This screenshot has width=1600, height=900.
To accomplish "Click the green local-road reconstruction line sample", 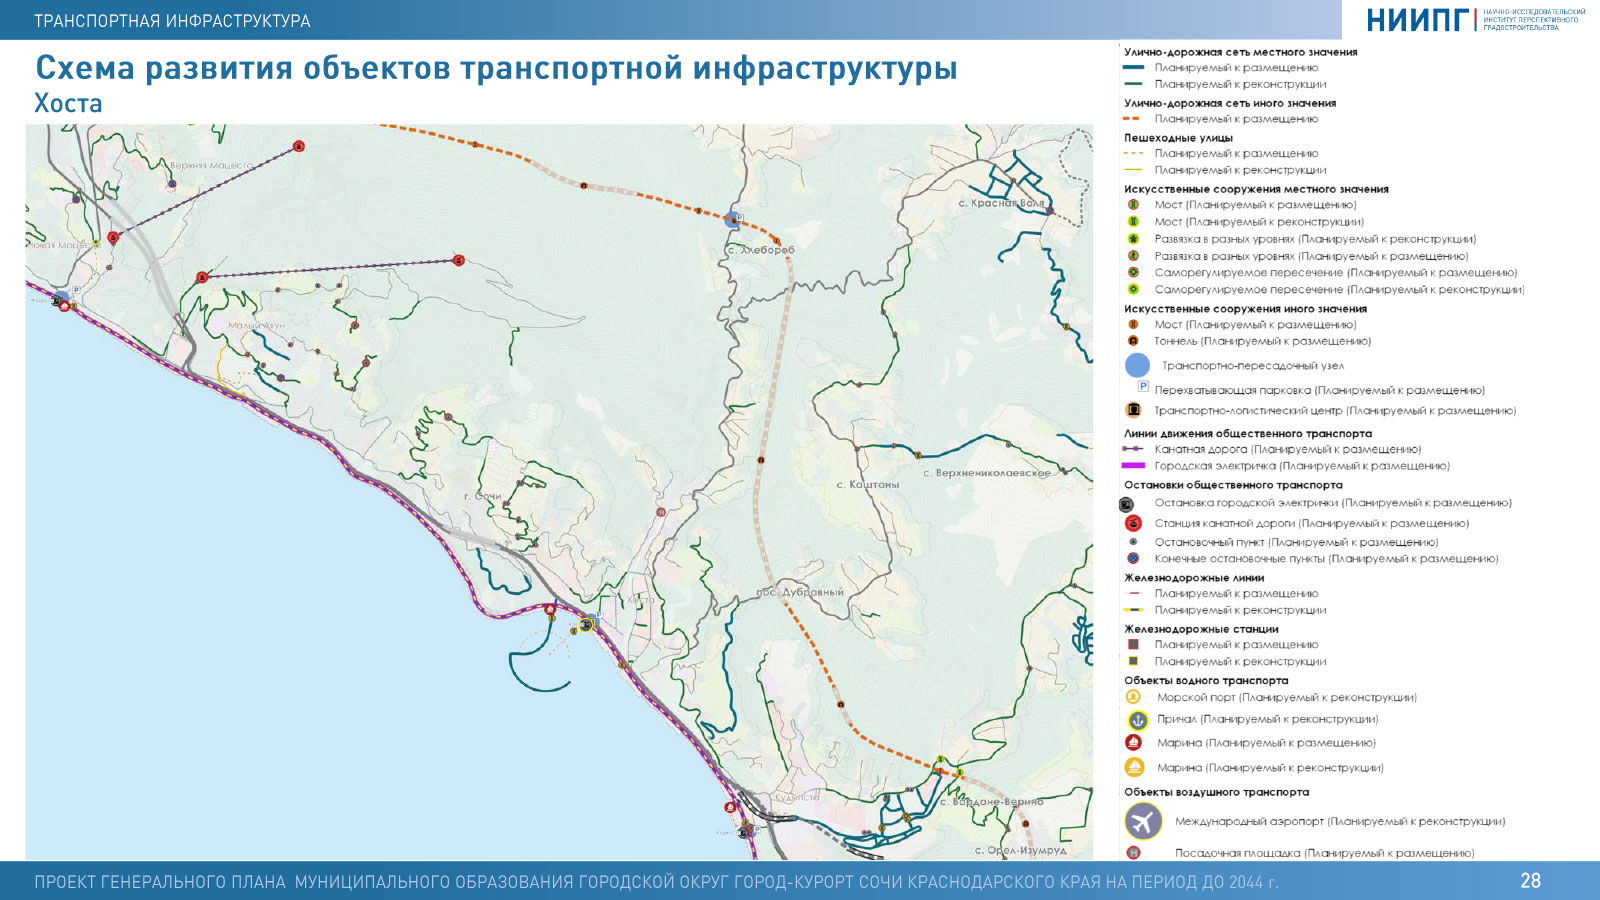I will pos(1133,84).
